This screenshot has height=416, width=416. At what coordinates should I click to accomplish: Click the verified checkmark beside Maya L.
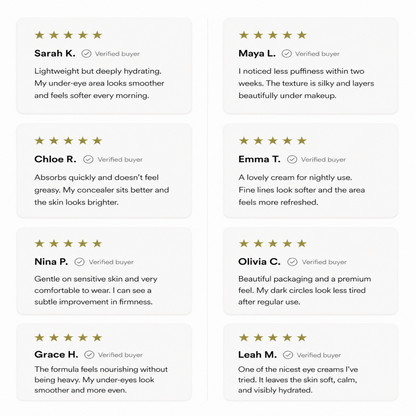pyautogui.click(x=287, y=53)
